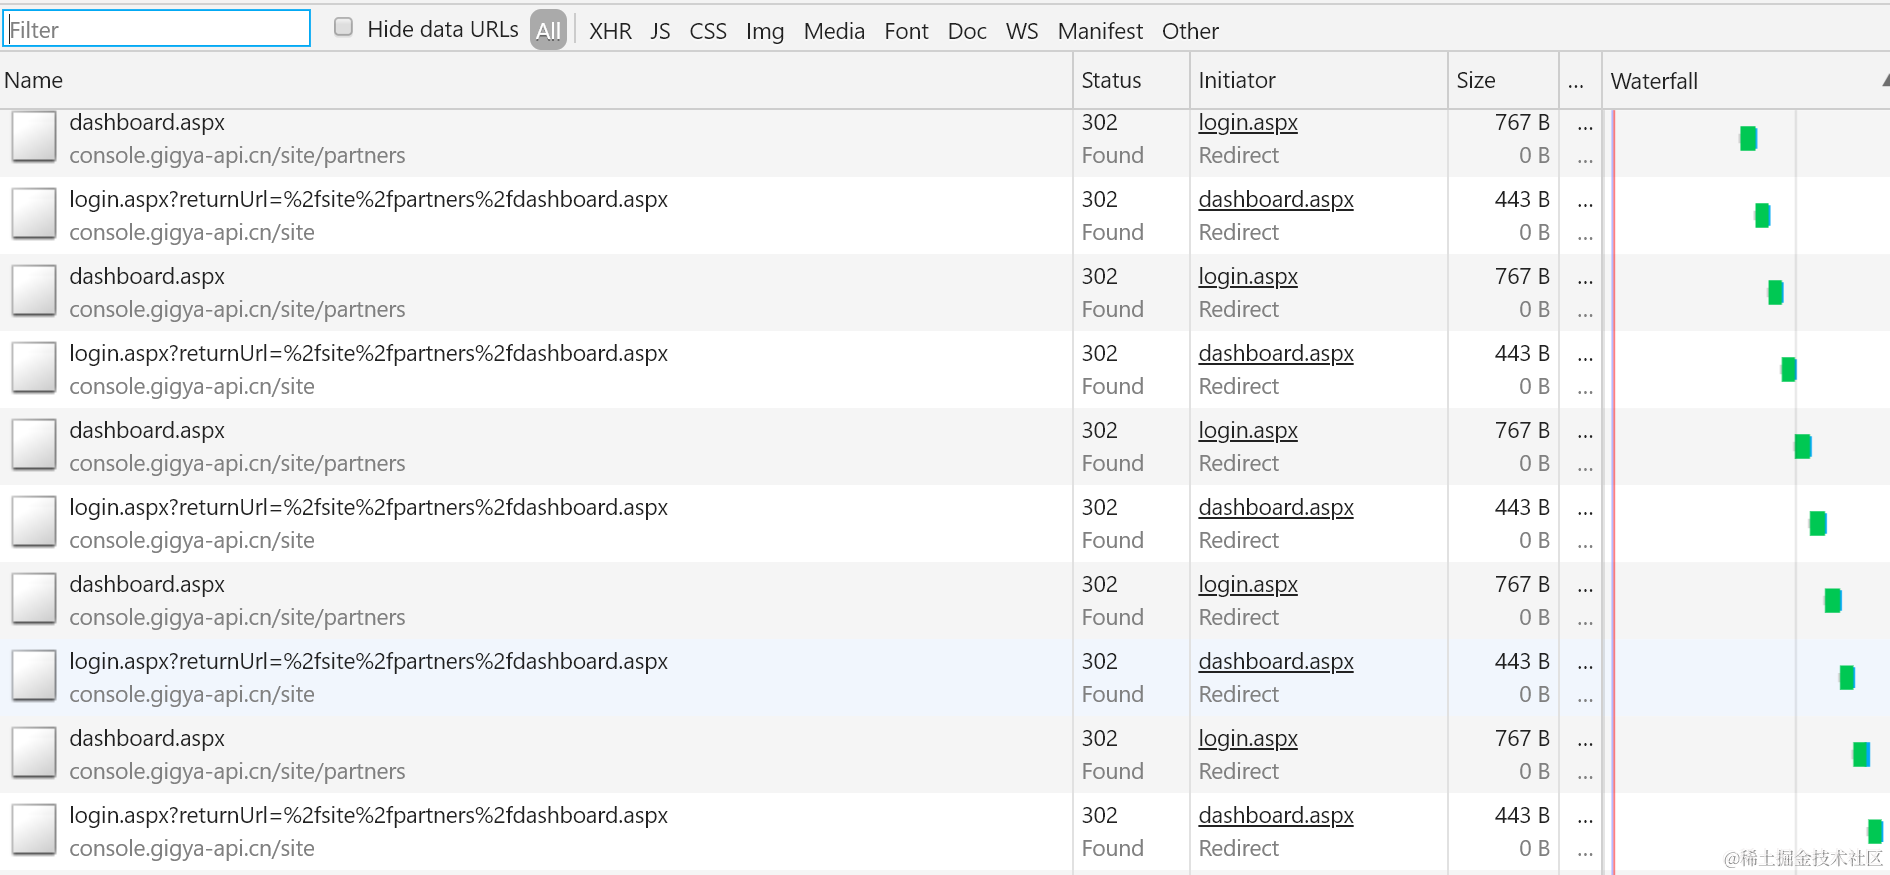This screenshot has height=875, width=1890.
Task: Click waterfall bar in highlighted login.aspx row
Action: 1847,677
